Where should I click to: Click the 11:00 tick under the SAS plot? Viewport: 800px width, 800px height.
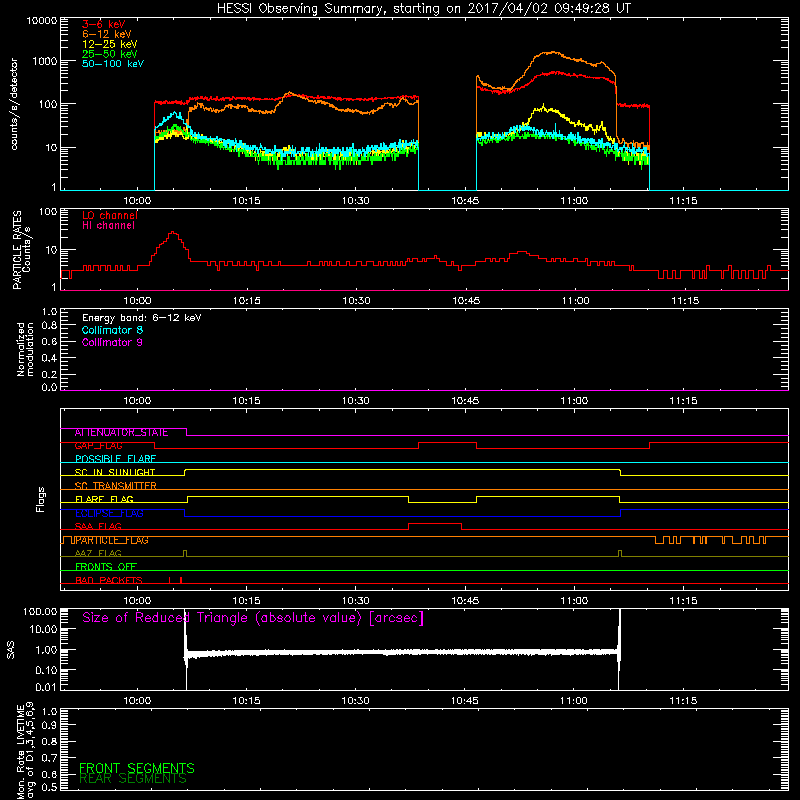click(x=574, y=701)
